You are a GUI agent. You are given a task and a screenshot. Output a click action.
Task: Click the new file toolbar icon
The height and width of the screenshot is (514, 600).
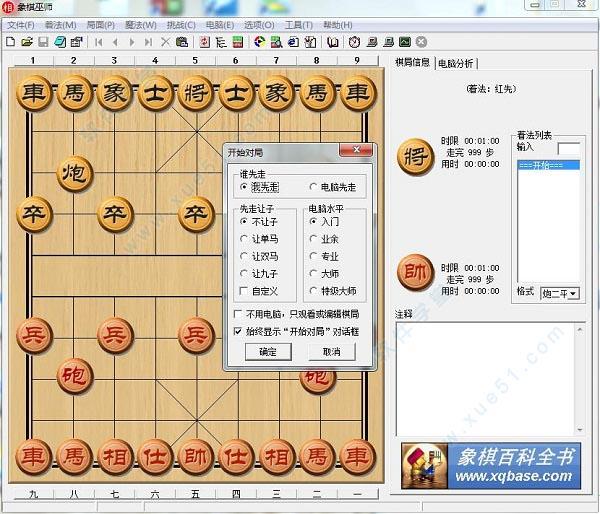click(x=11, y=42)
